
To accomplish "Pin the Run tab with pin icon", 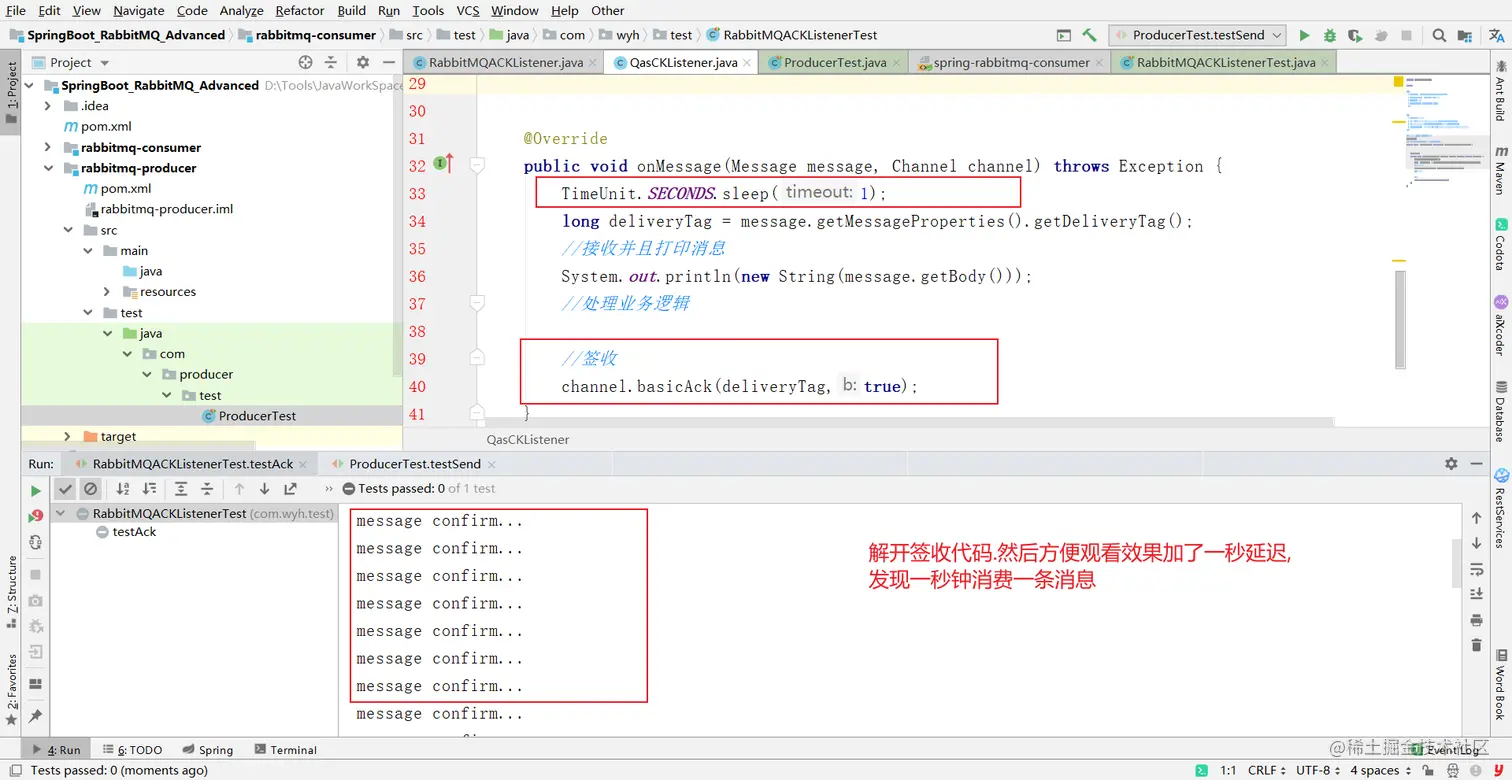I will tap(36, 716).
